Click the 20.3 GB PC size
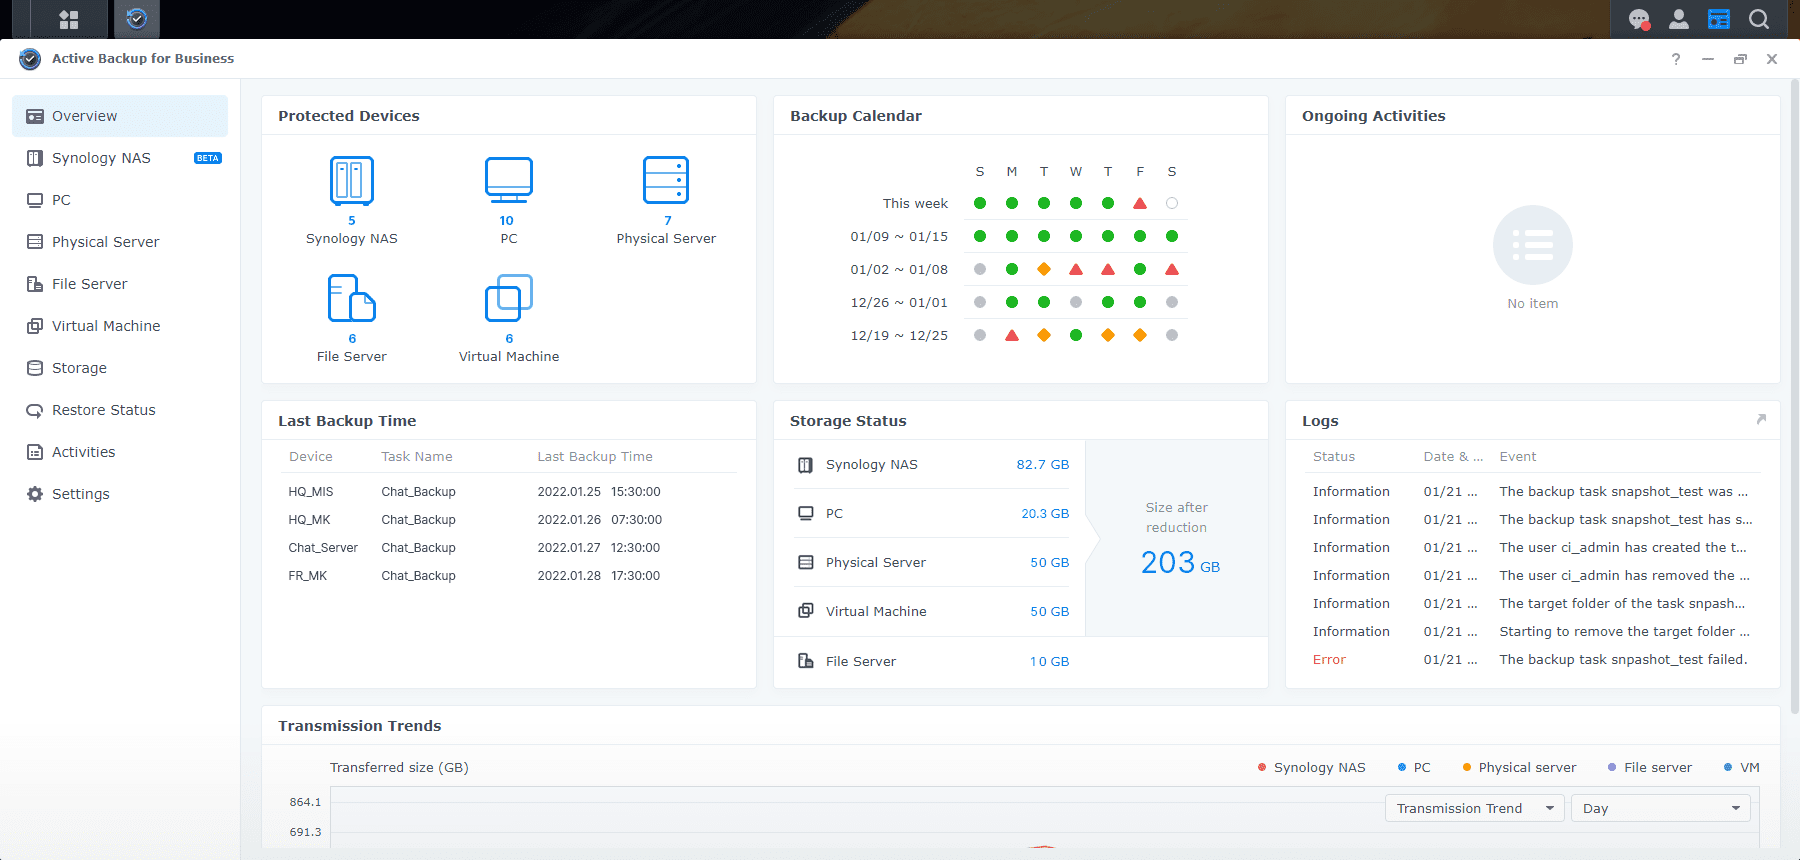The height and width of the screenshot is (860, 1800). click(1045, 514)
